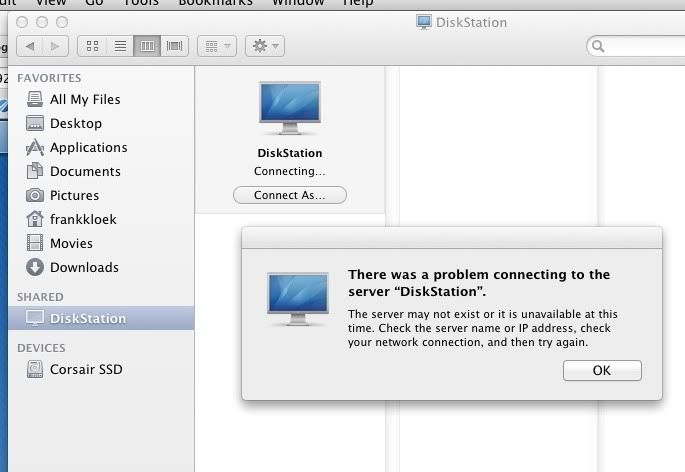
Task: Click the monitor icon in the error dialog
Action: click(298, 299)
